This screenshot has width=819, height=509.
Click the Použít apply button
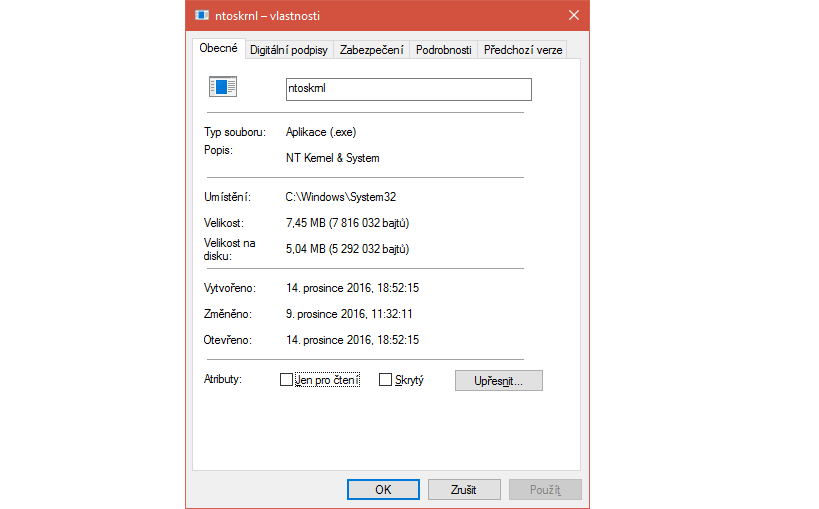(x=545, y=490)
